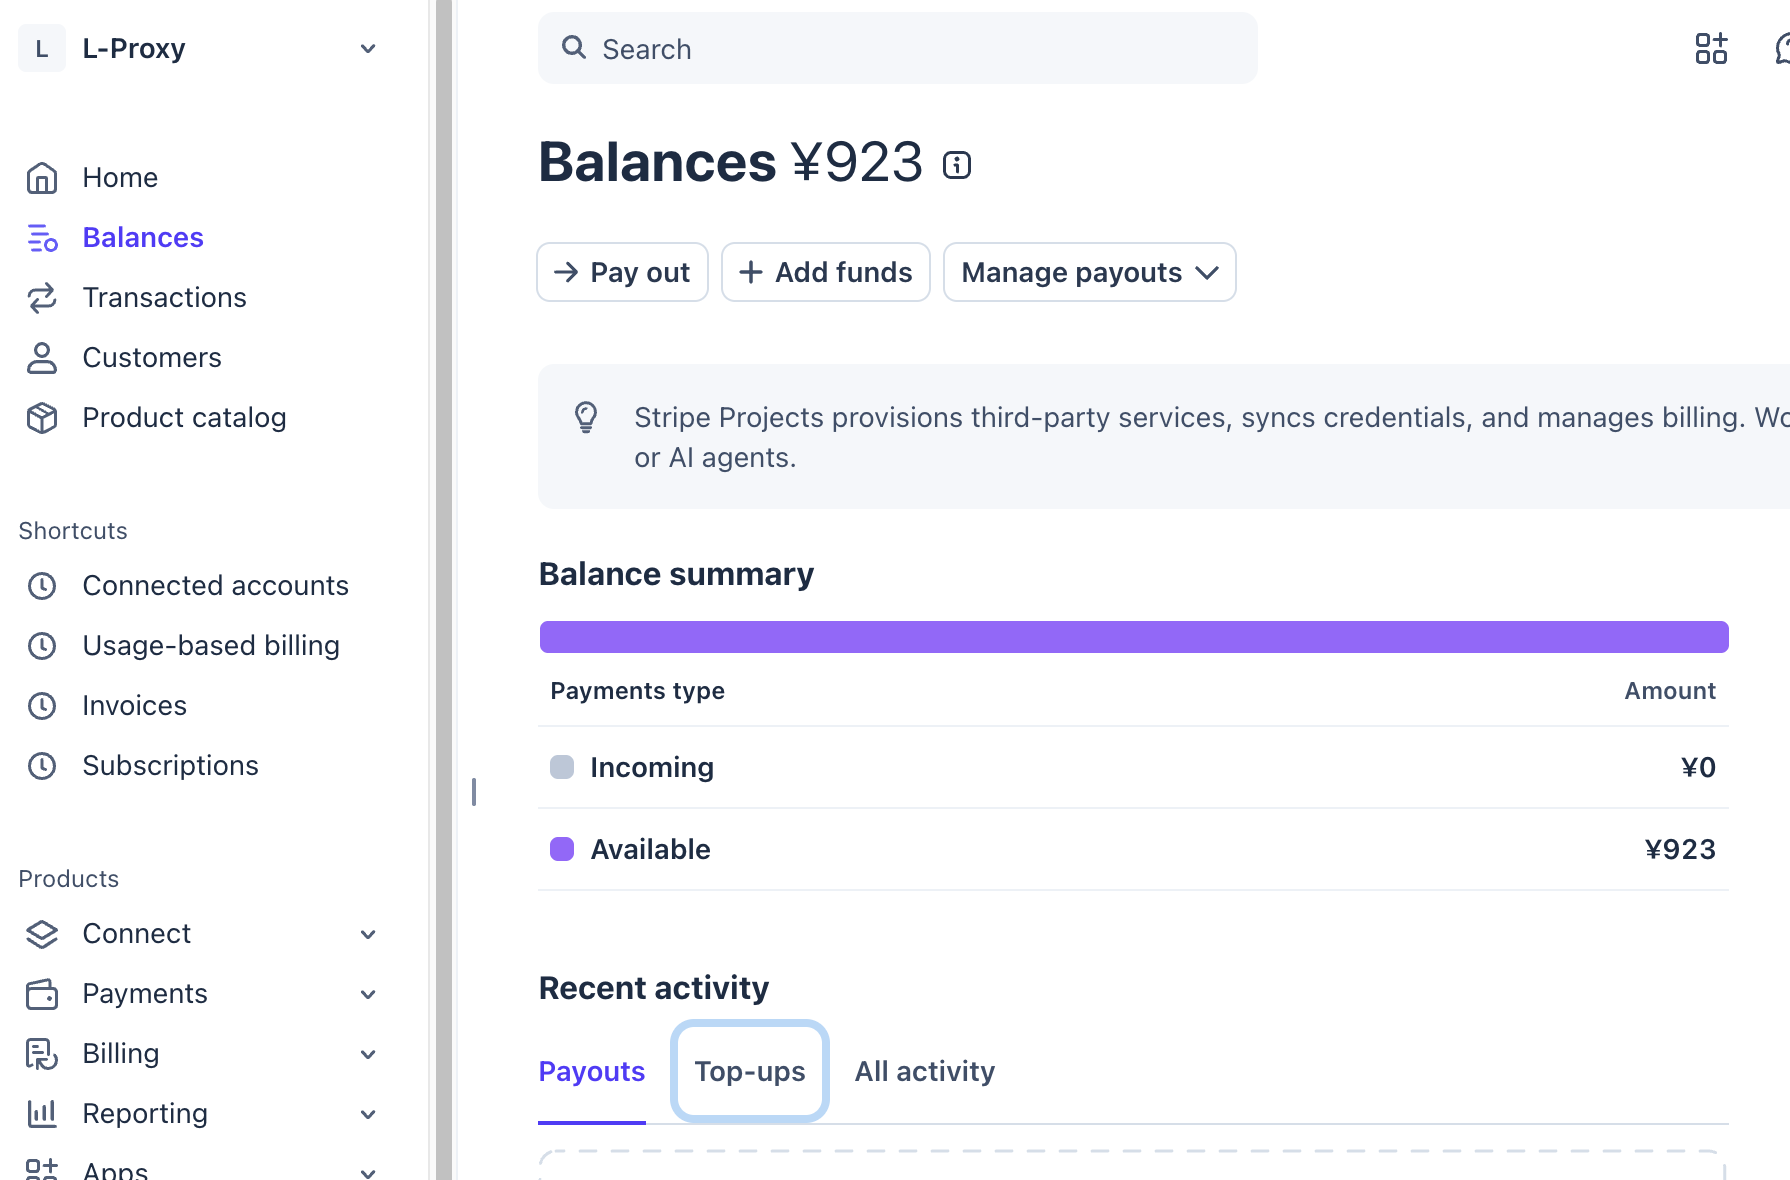This screenshot has height=1180, width=1790.
Task: Switch to the Top-ups tab
Action: pos(750,1072)
